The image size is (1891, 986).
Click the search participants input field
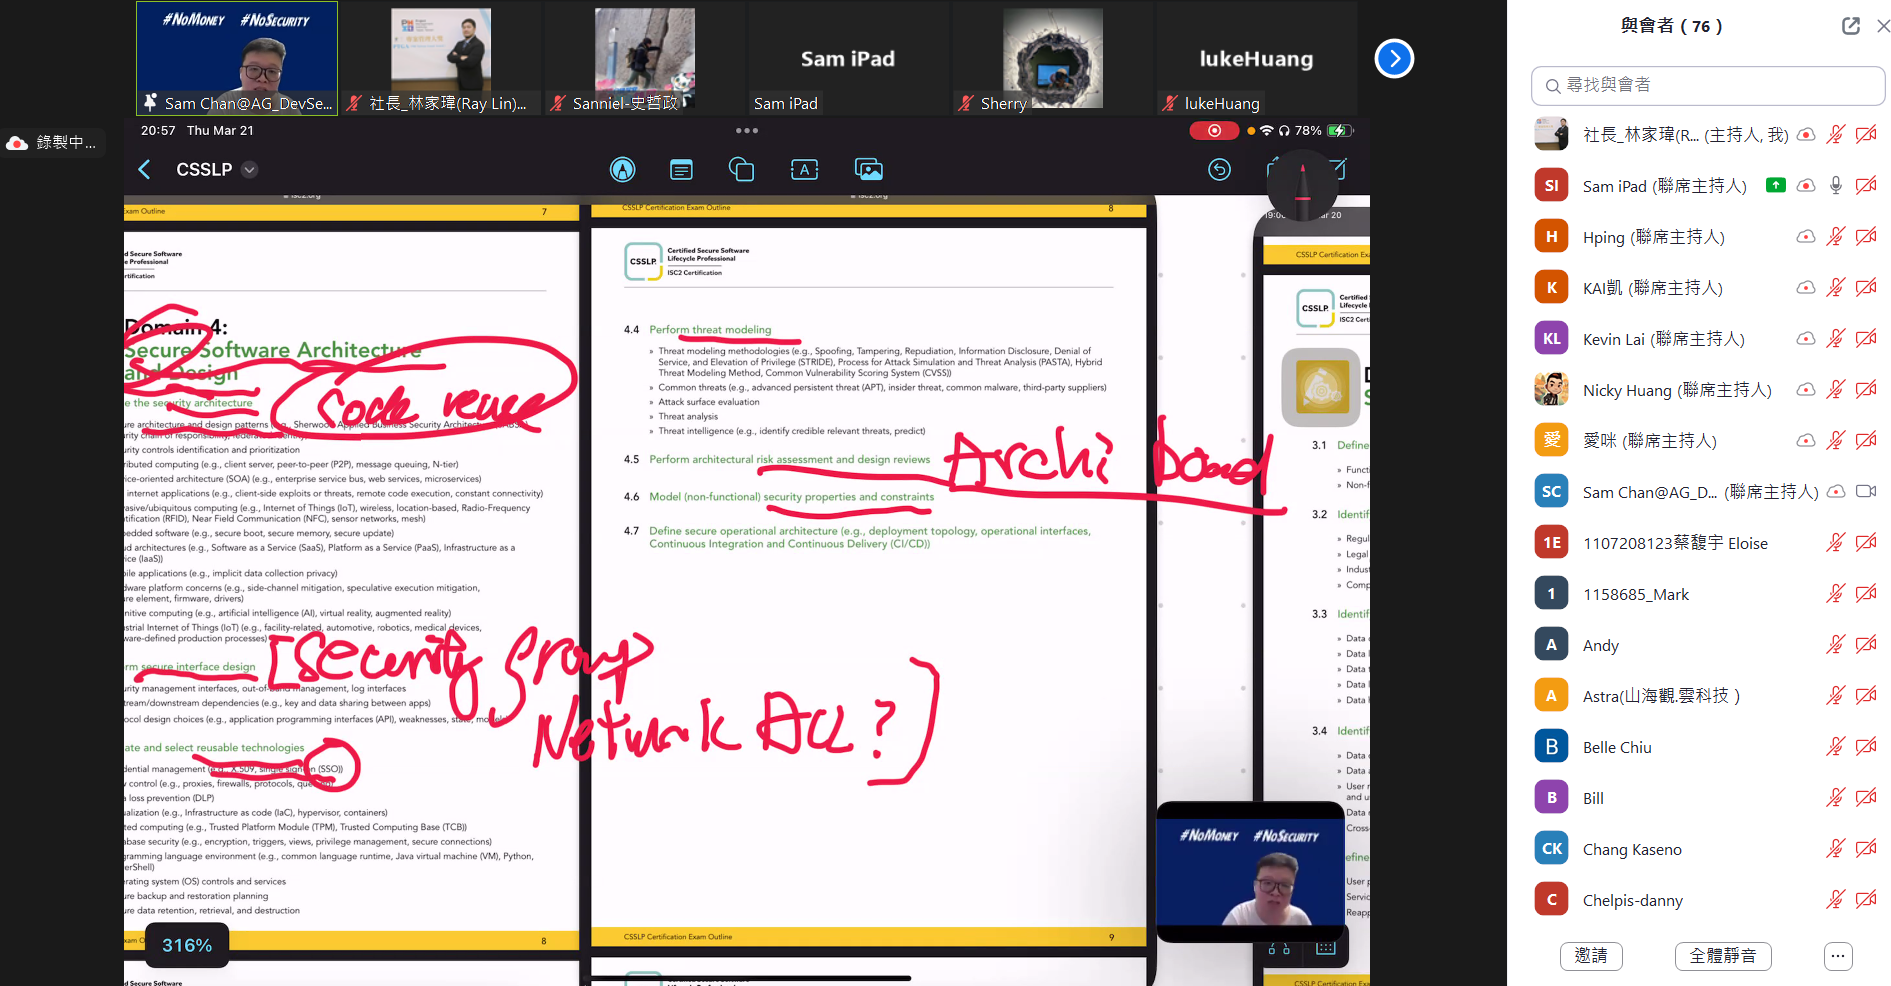[x=1708, y=86]
